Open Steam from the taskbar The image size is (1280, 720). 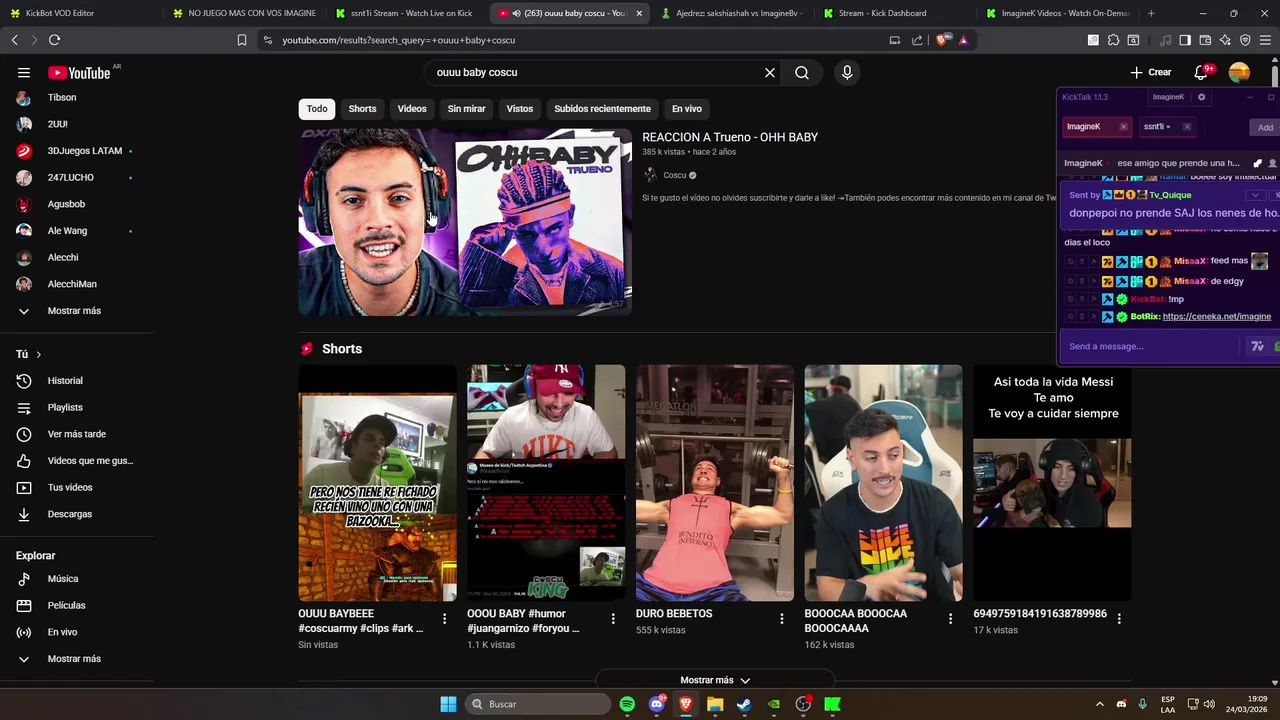pos(744,704)
